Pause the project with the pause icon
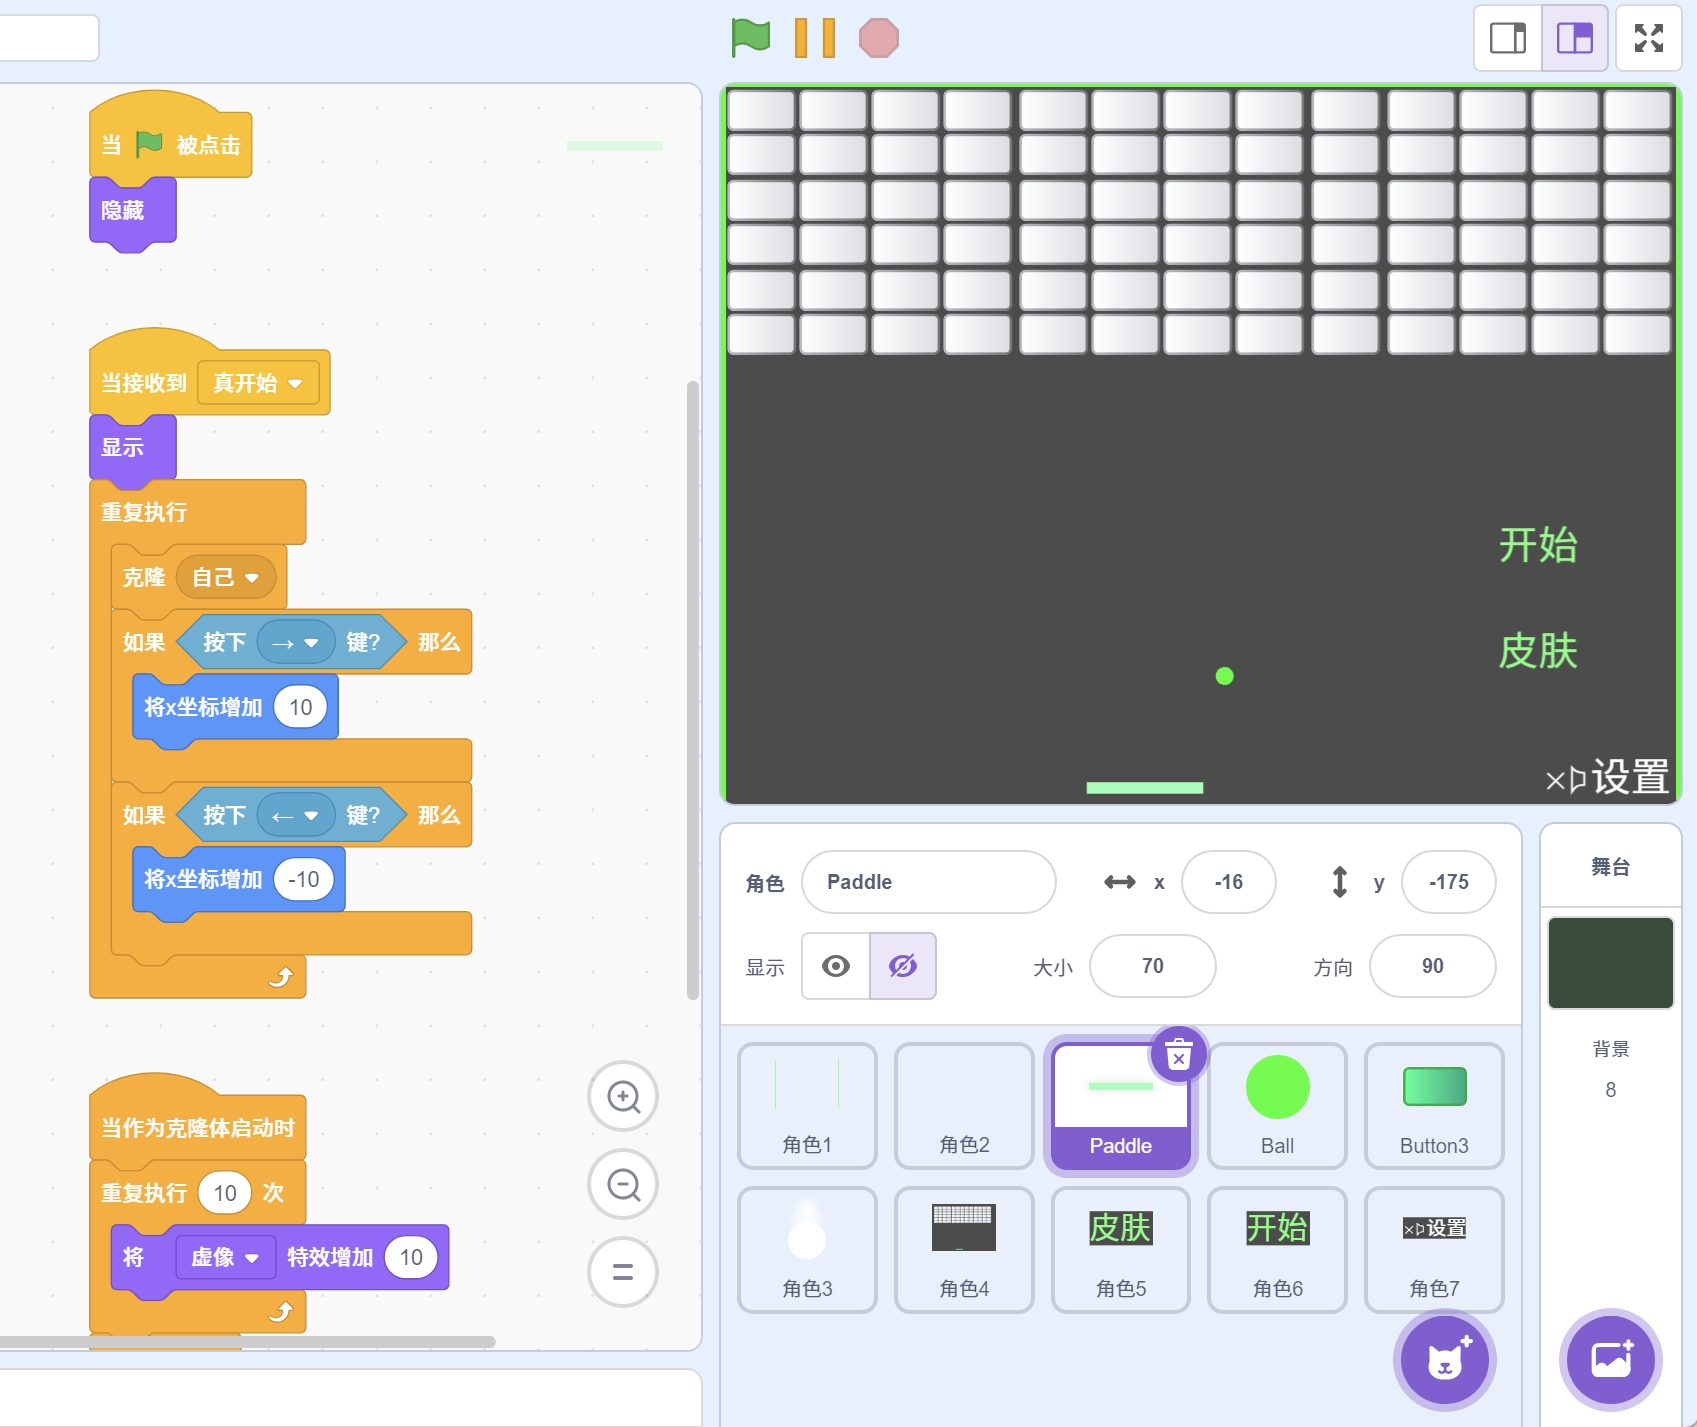Viewport: 1697px width, 1427px height. click(814, 38)
